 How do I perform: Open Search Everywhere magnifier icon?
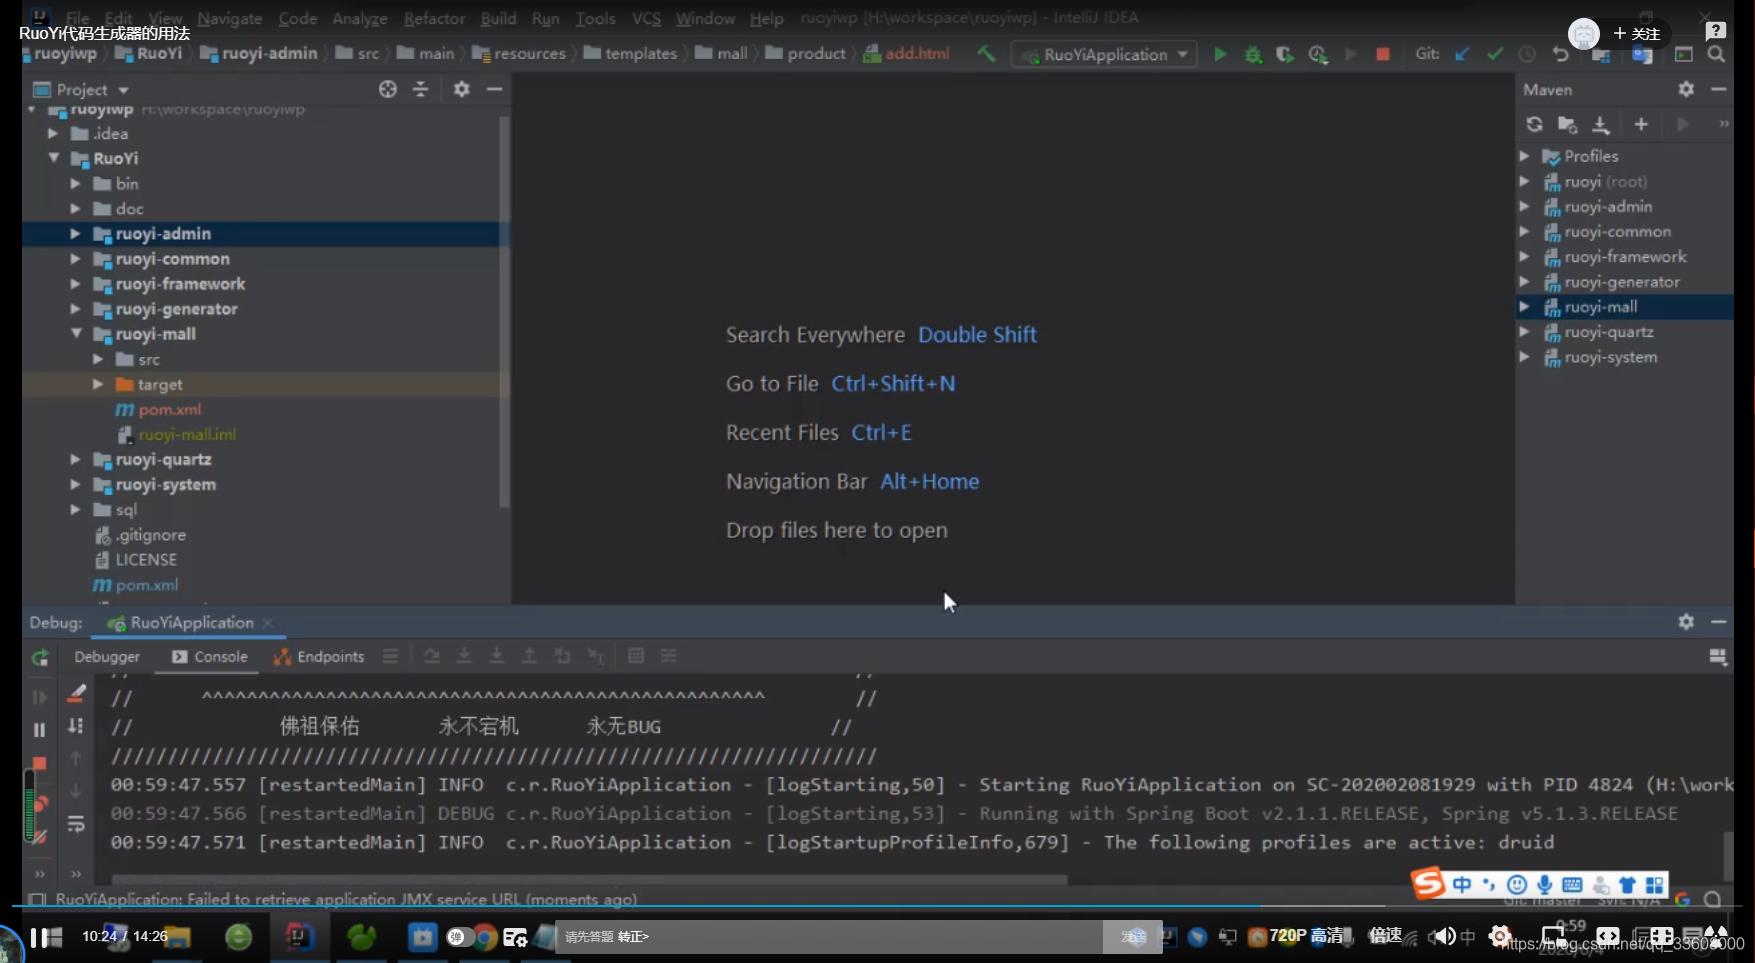(1717, 54)
